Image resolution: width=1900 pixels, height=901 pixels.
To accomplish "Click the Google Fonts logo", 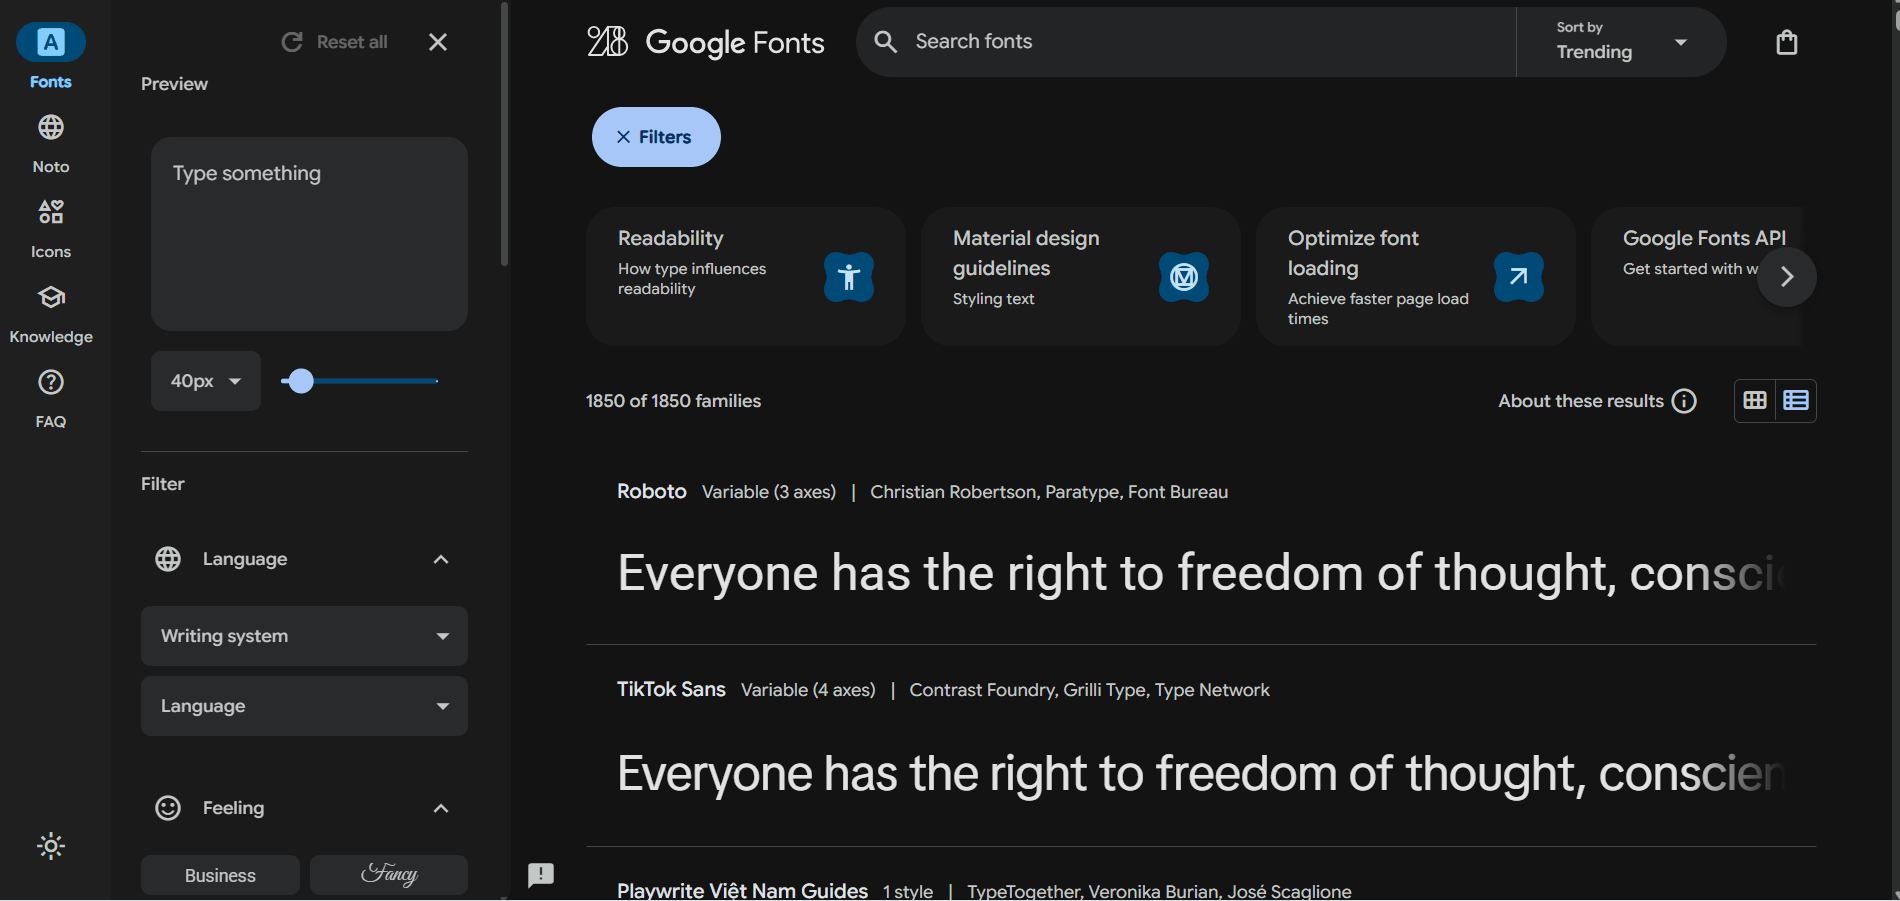I will (706, 42).
